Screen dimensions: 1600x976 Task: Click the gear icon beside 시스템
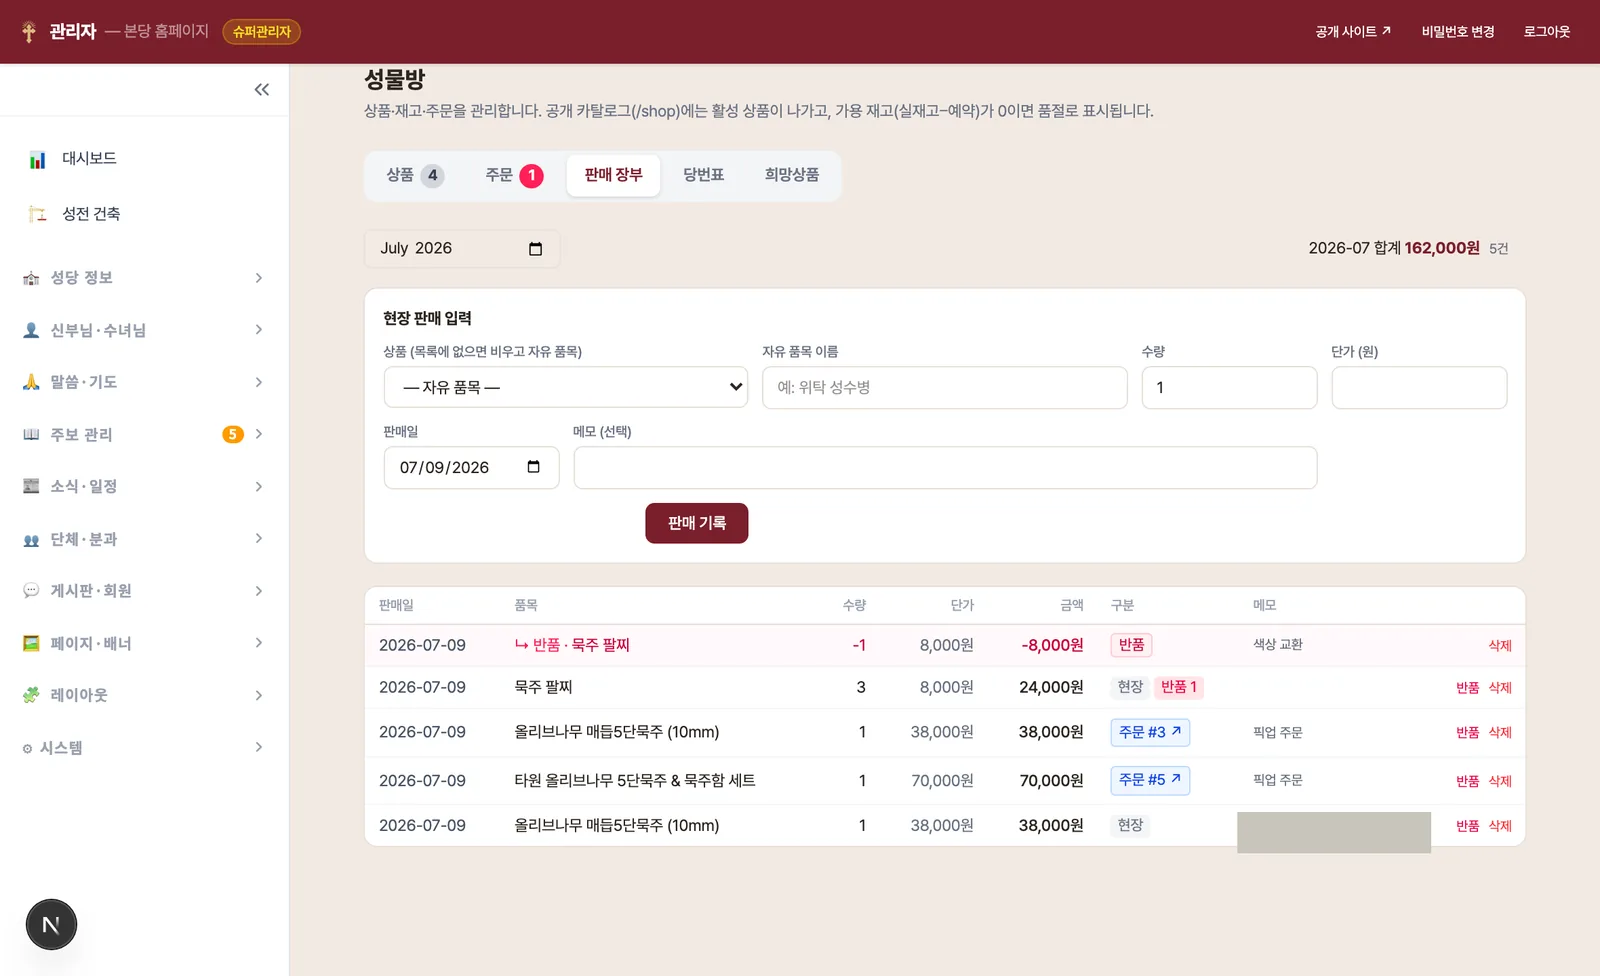tap(27, 748)
